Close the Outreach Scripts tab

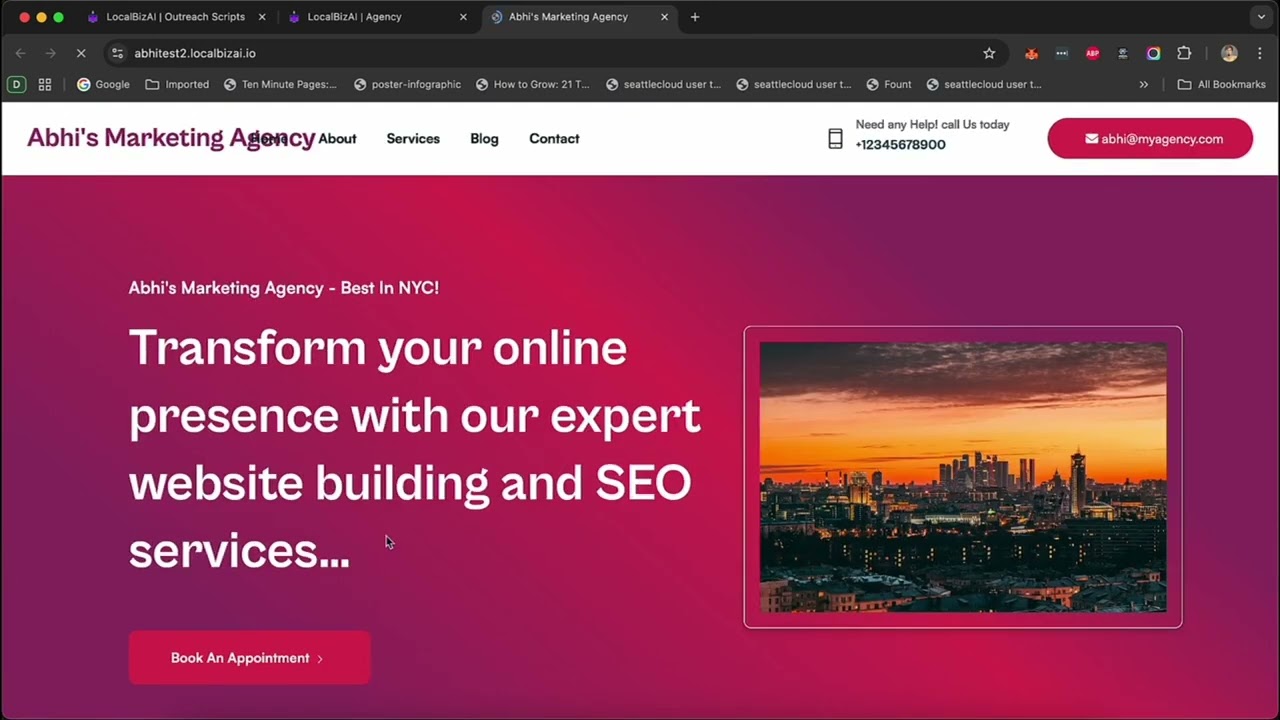point(262,17)
